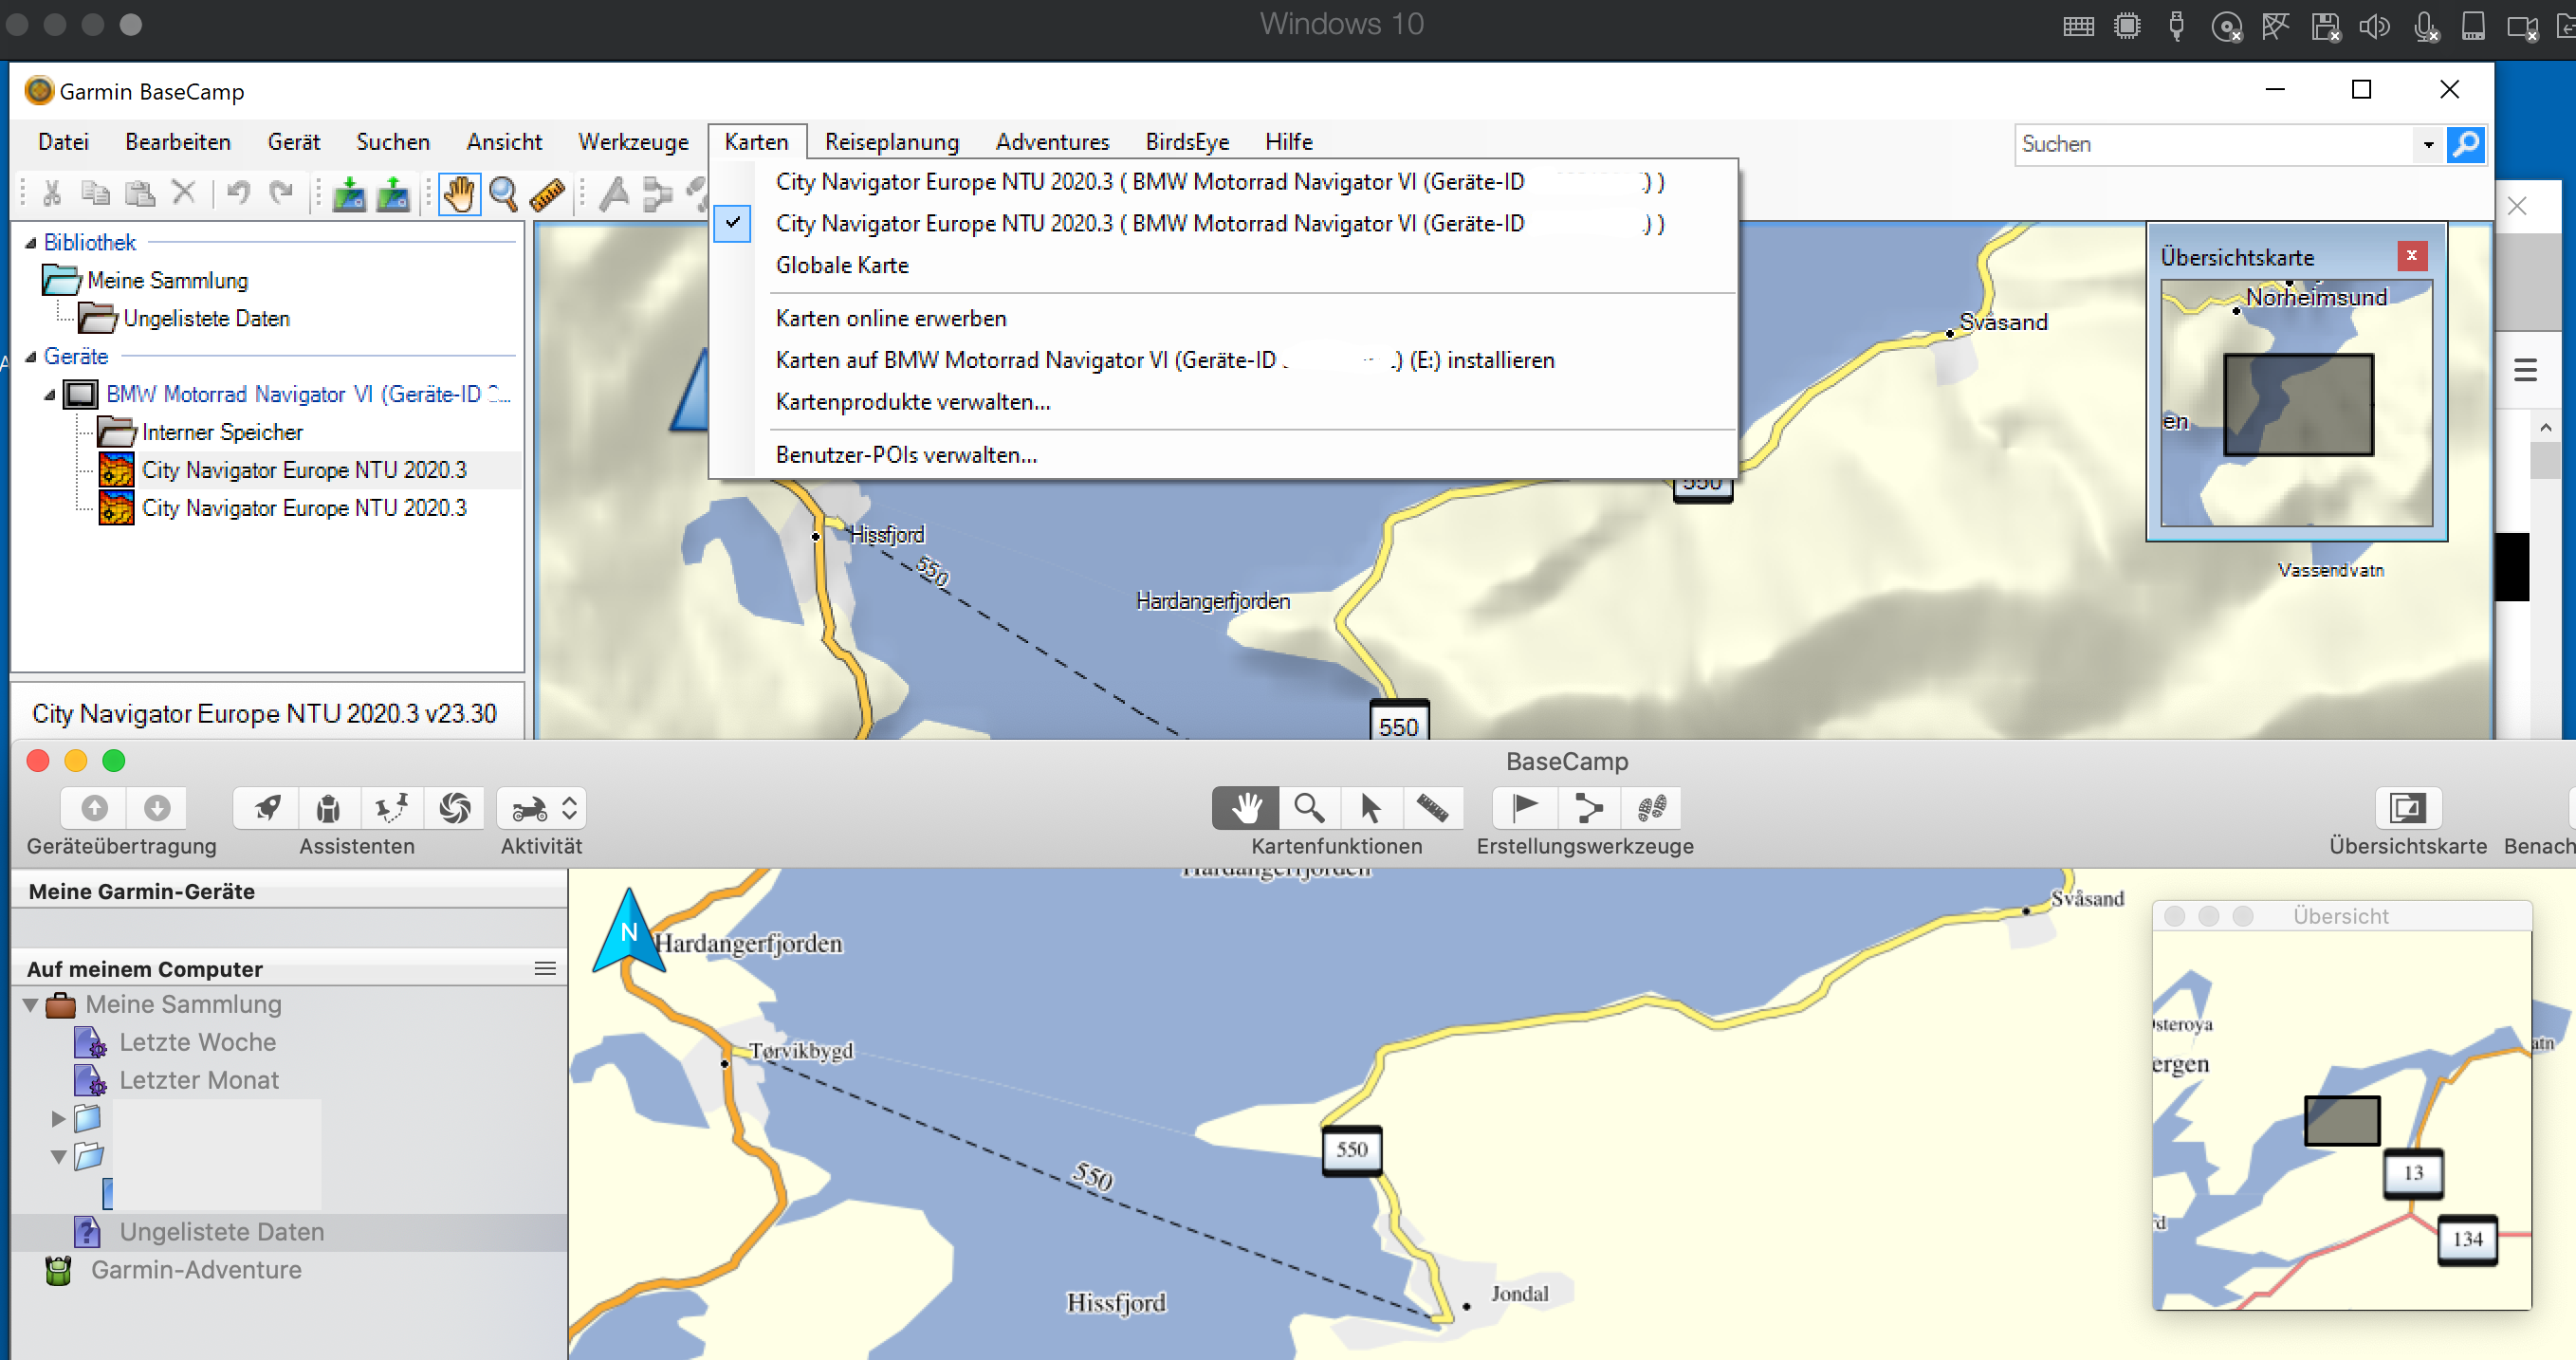Toggle the Übersichtskarte button in Mac toolbar

pyautogui.click(x=2408, y=807)
